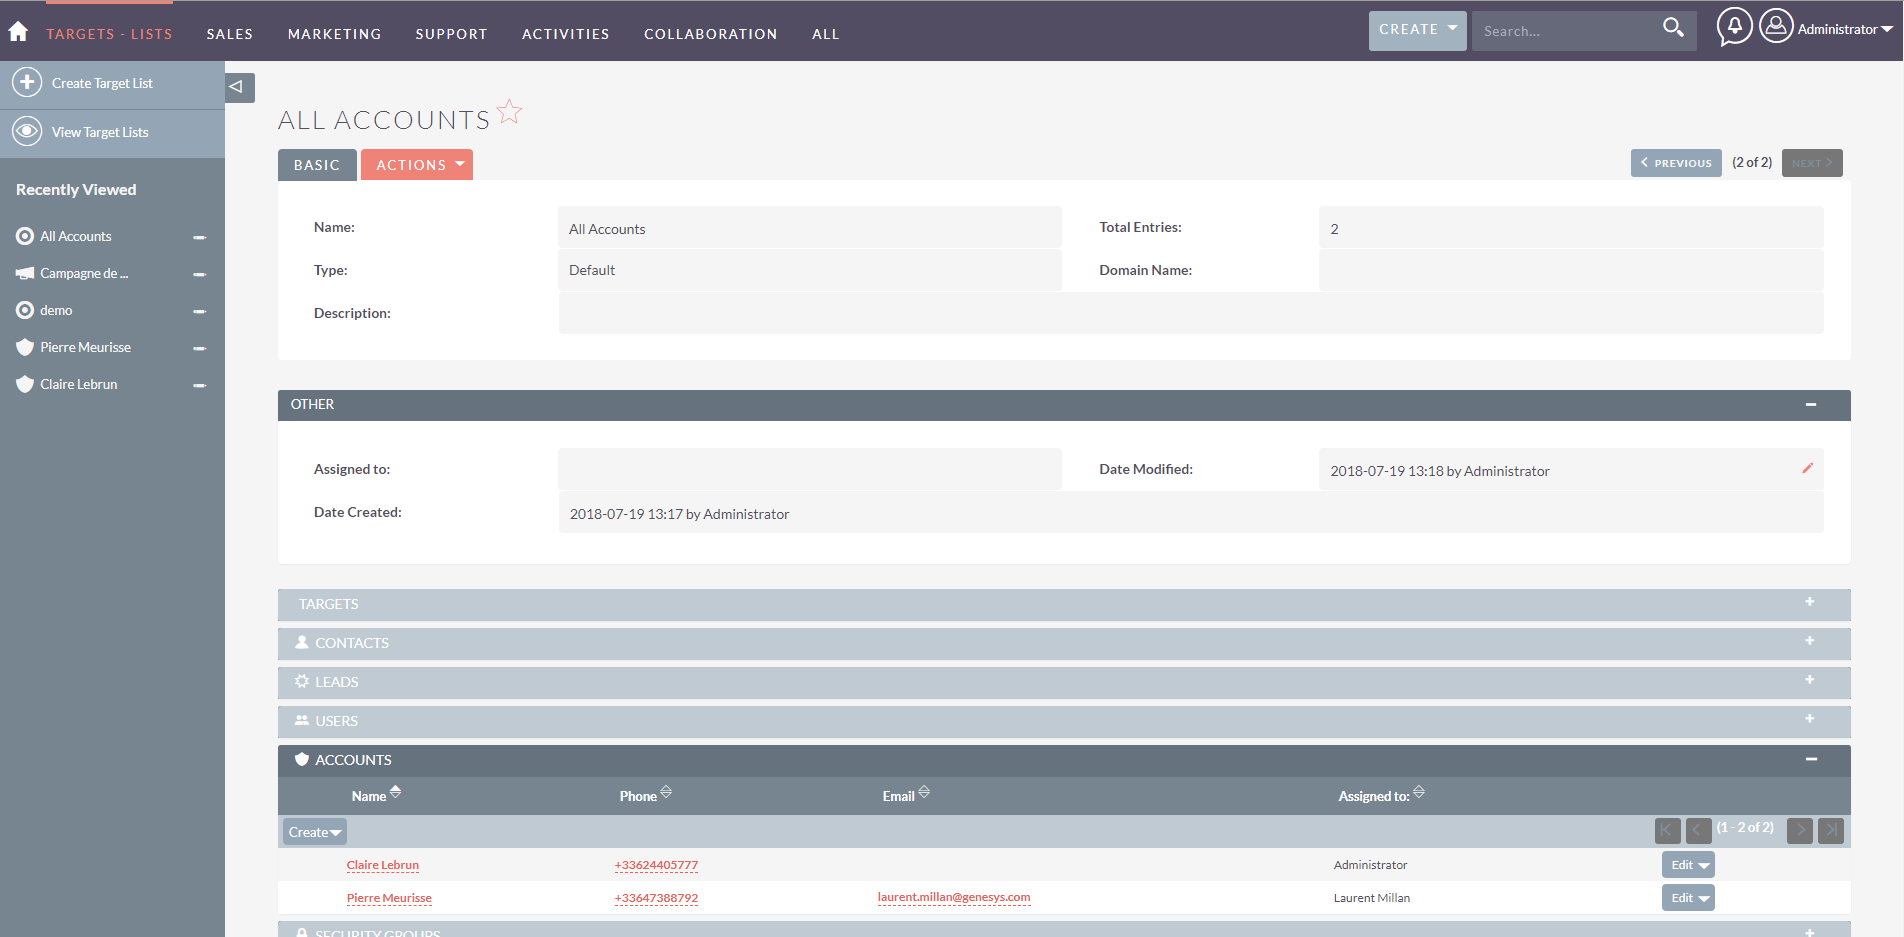Click the home icon in top navigation
Screen dimensions: 1904x937
pos(18,32)
